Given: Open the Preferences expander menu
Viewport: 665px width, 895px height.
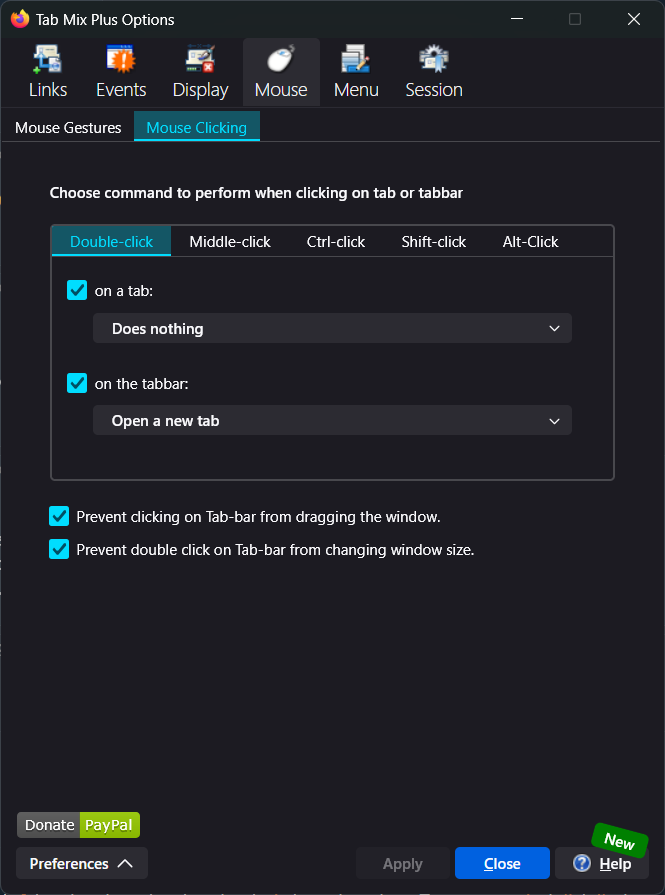Looking at the screenshot, I should (x=82, y=863).
